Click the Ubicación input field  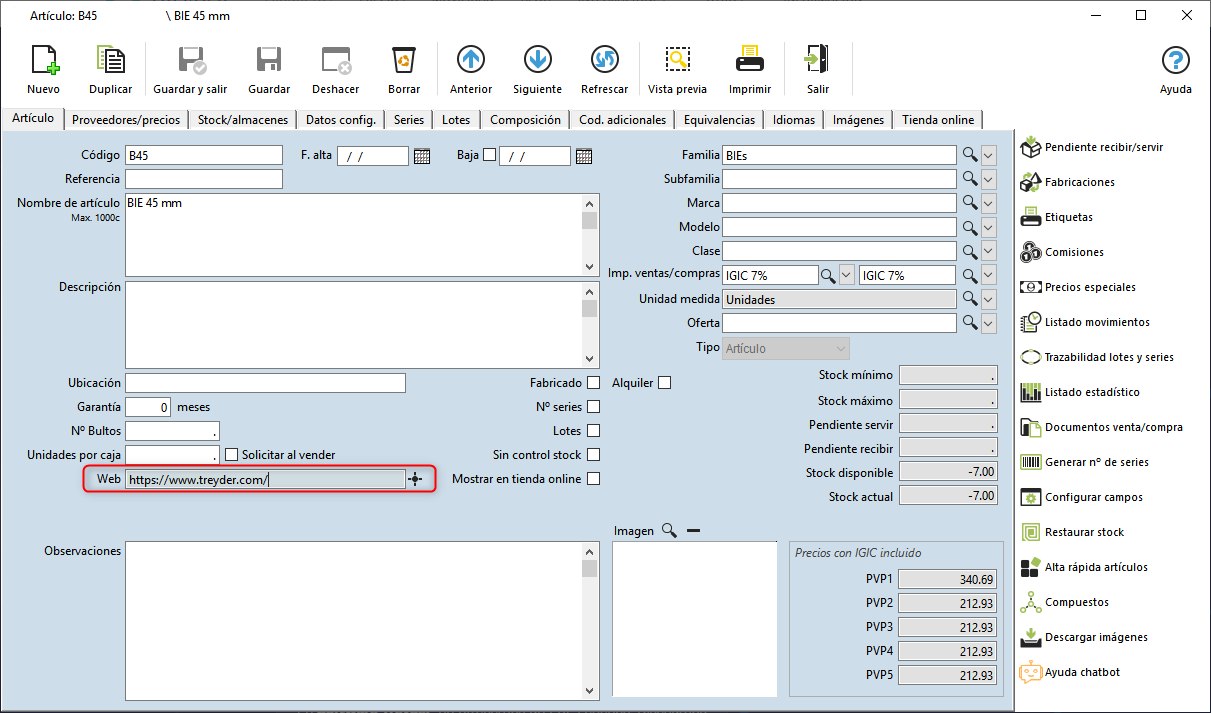pos(266,383)
